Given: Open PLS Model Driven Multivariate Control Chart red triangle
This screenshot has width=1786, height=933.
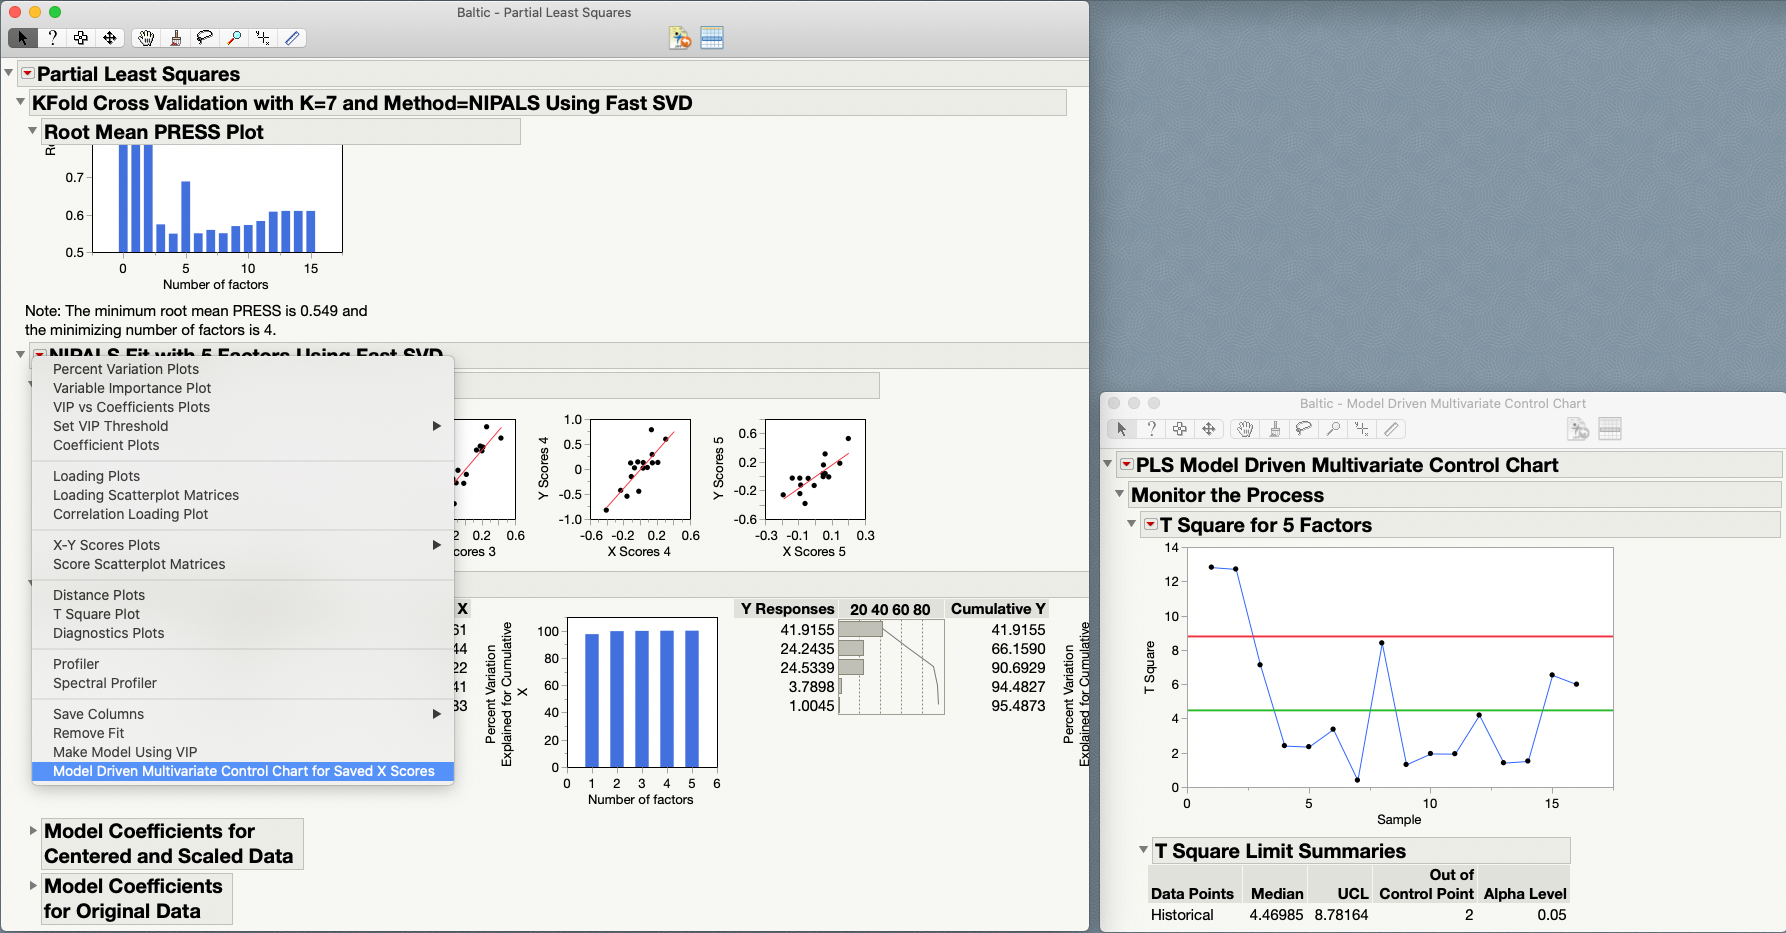Looking at the screenshot, I should (1127, 464).
